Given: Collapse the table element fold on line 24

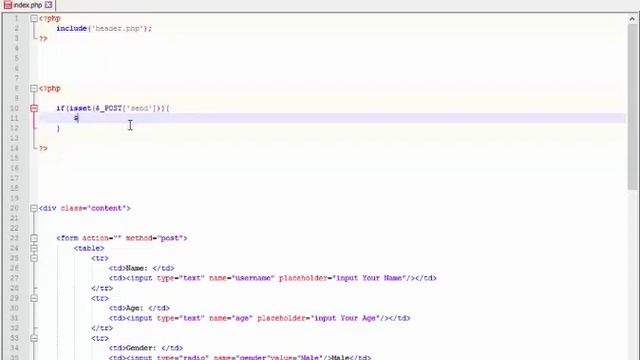Looking at the screenshot, I should [34, 248].
